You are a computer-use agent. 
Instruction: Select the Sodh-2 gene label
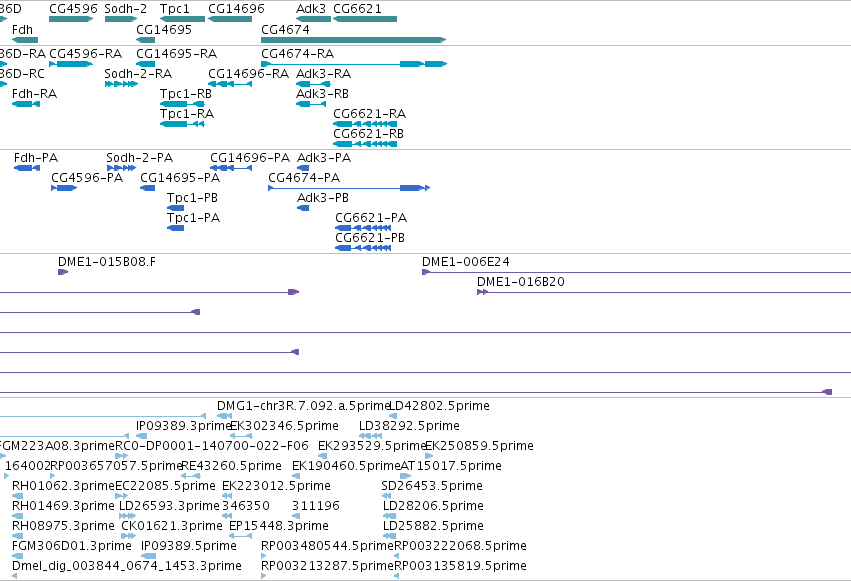point(125,9)
